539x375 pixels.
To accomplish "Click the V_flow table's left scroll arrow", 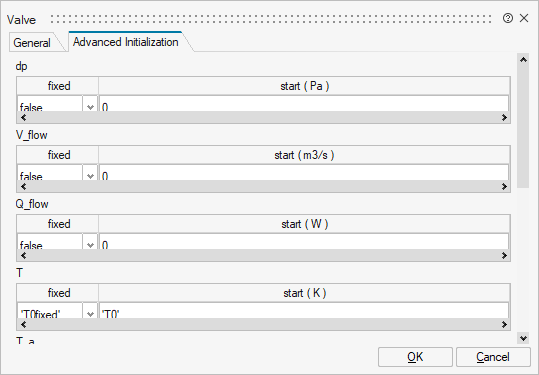I will pos(23,187).
